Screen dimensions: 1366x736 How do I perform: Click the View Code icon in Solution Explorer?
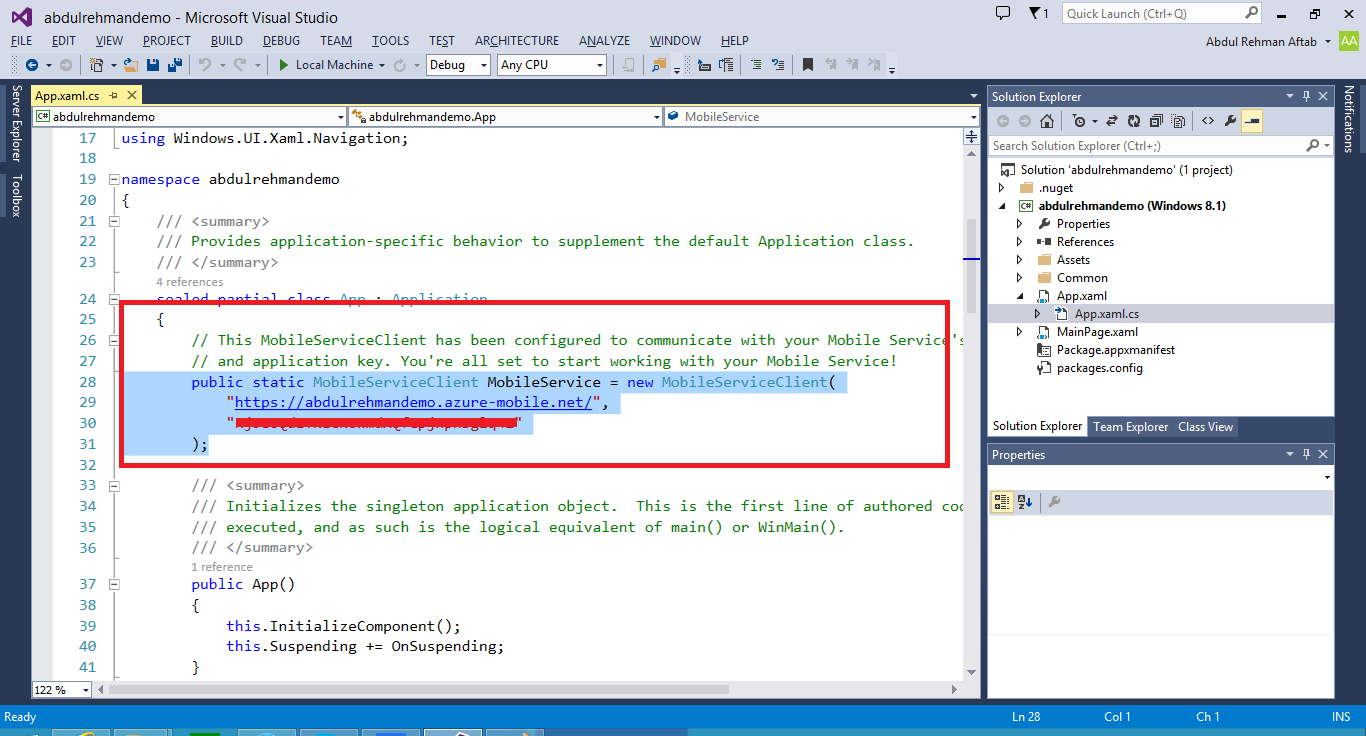tap(1208, 121)
